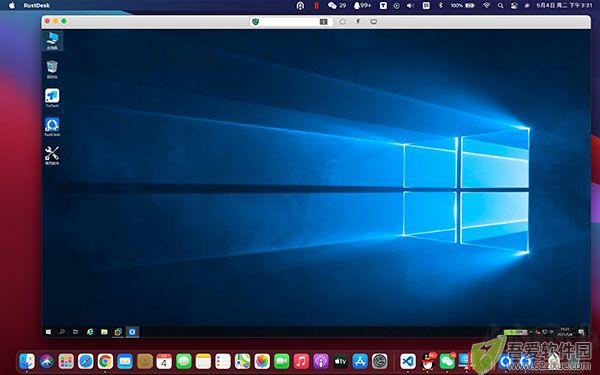
Task: Launch Internet Explorer from the Windows taskbar
Action: pyautogui.click(x=90, y=332)
